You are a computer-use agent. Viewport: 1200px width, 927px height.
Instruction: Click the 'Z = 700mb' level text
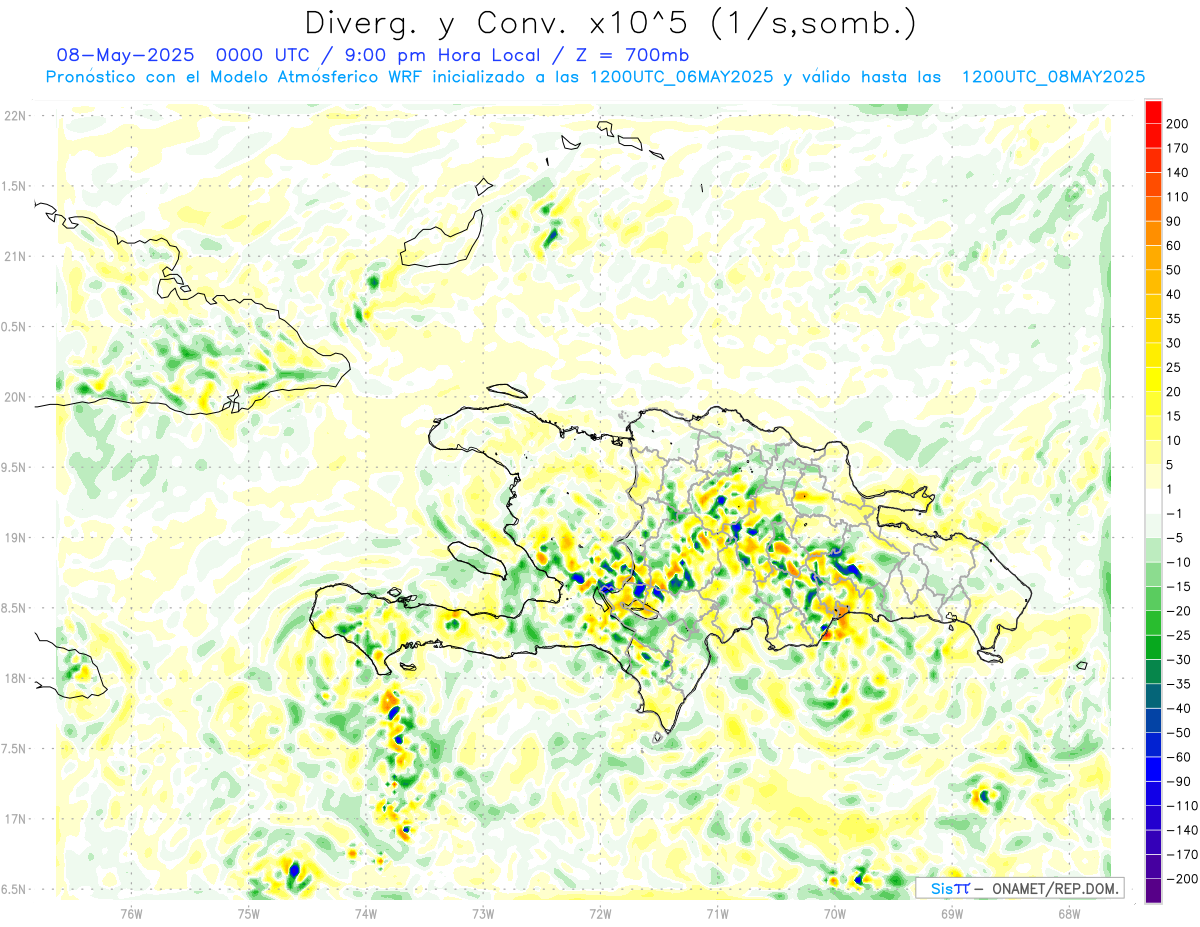pyautogui.click(x=632, y=55)
